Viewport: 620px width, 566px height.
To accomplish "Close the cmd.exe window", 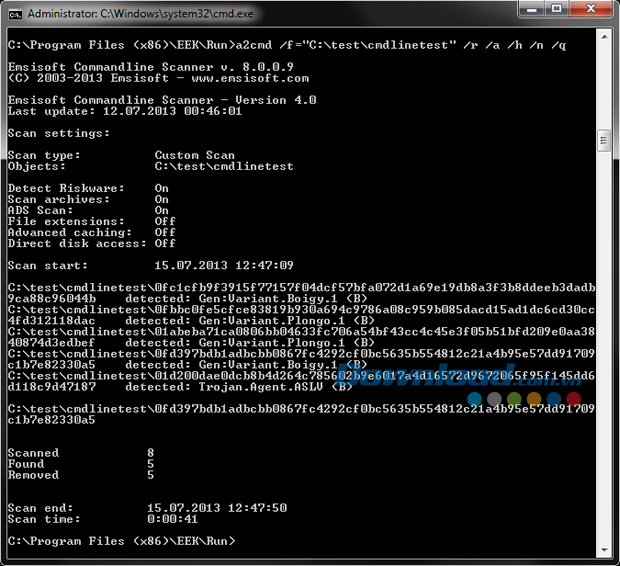I will tap(591, 9).
